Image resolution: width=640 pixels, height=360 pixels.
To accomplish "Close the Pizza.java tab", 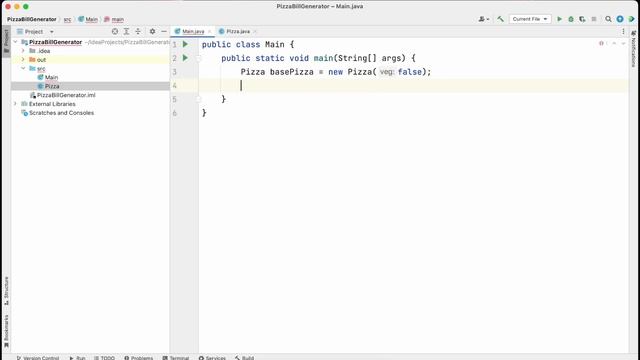I will (255, 31).
